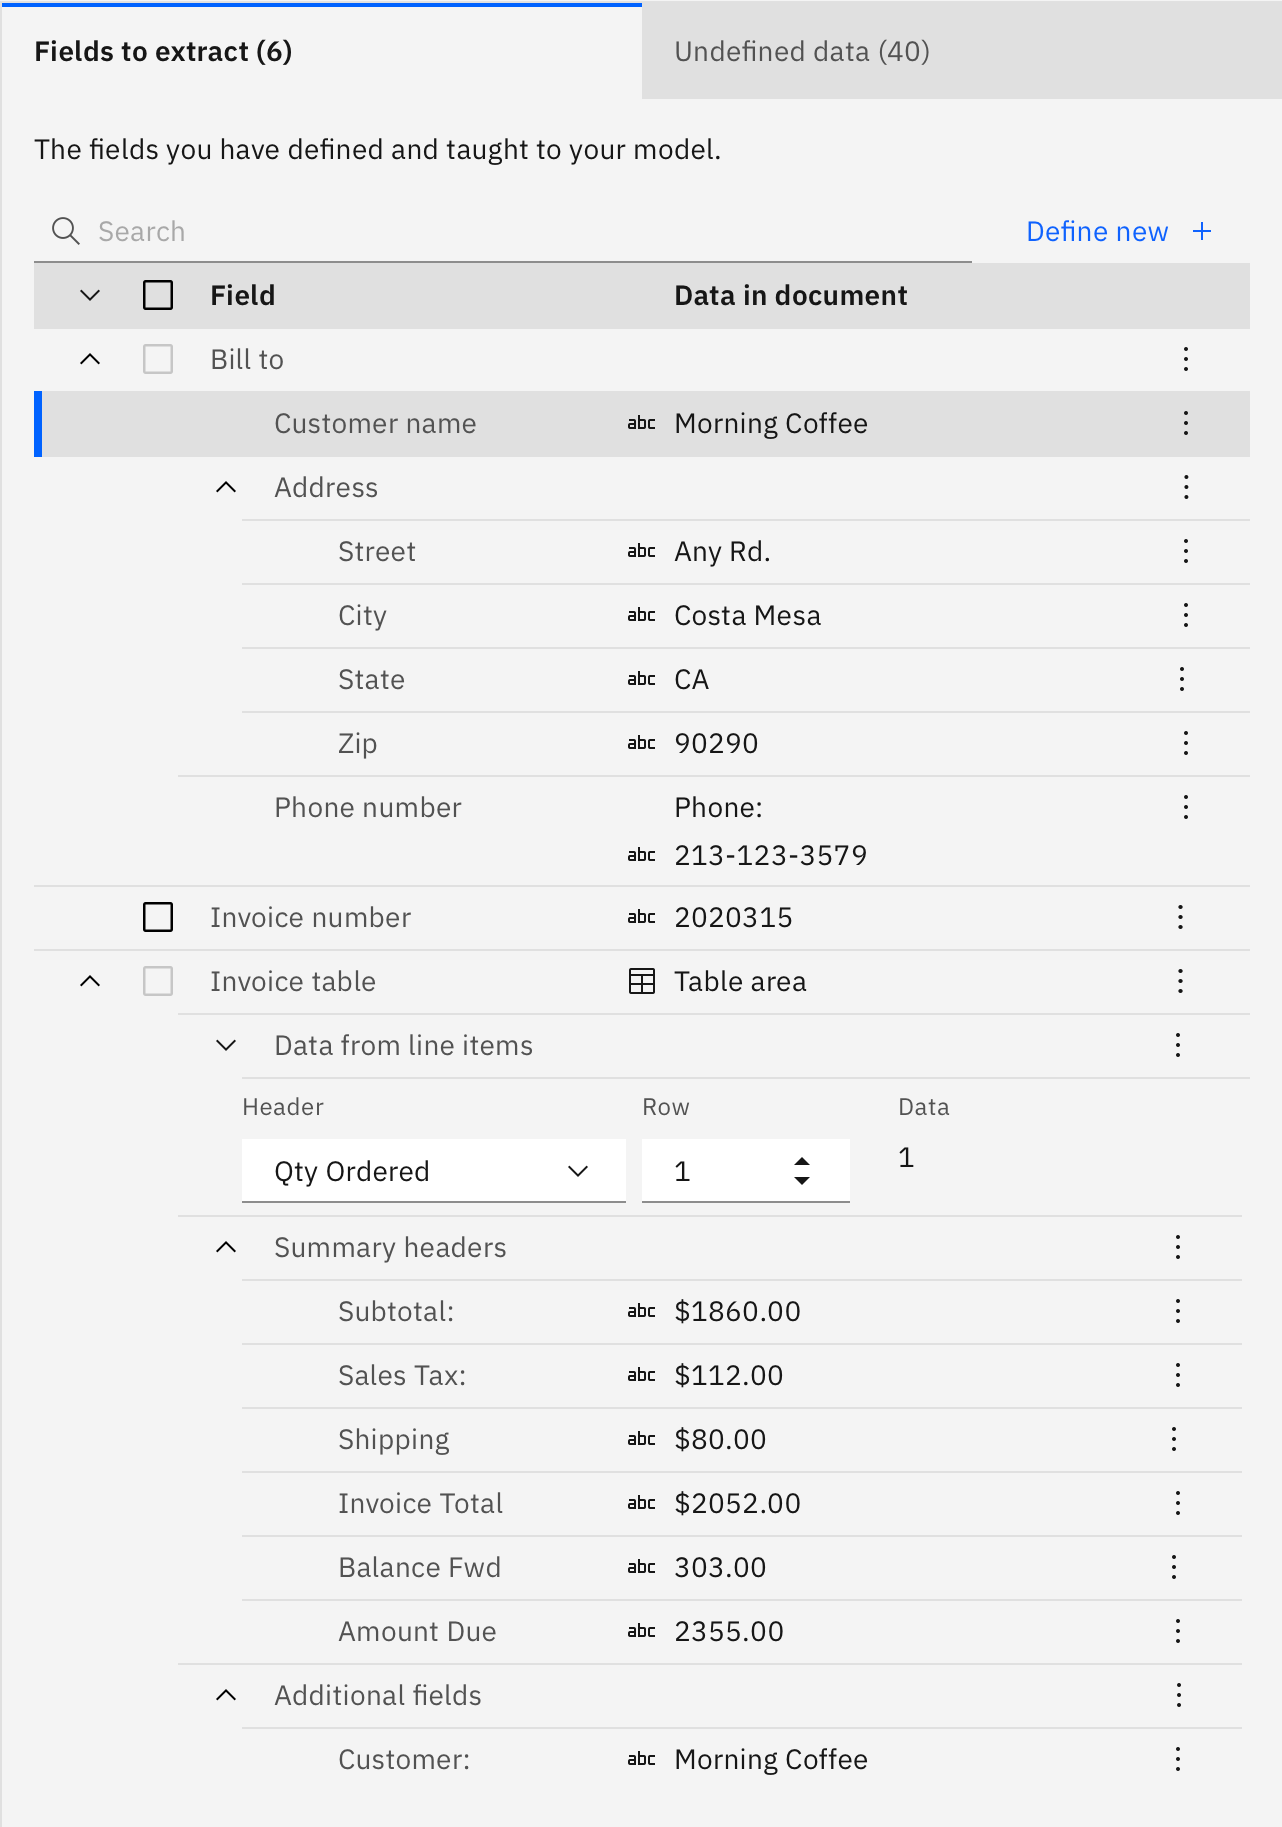
Task: Switch to the Undefined data (40) tab
Action: (x=801, y=51)
